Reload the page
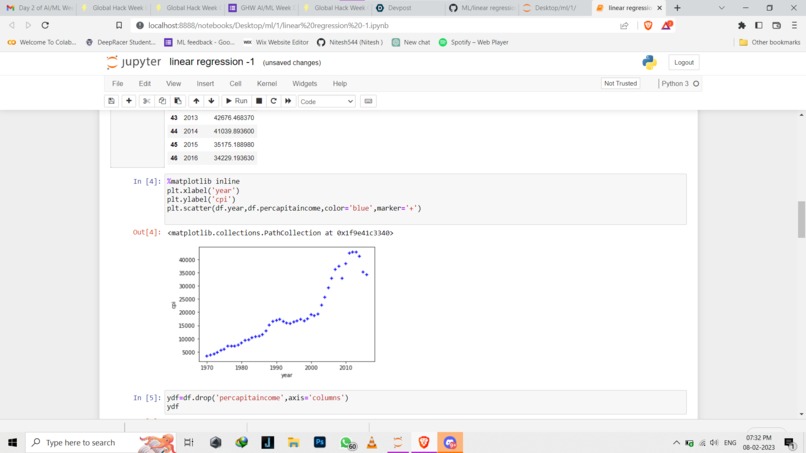Screen dimensions: 806x453 (45, 25)
